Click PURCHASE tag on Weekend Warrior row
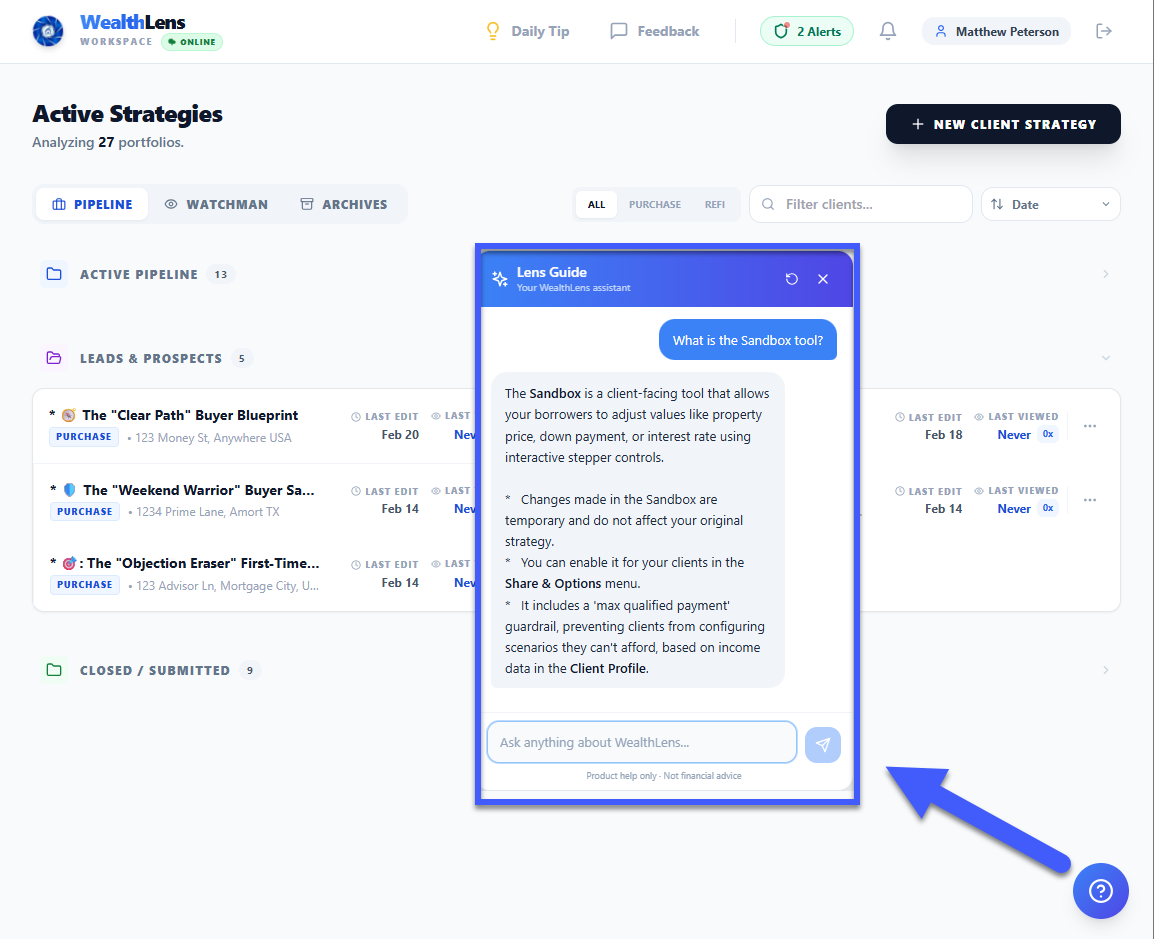This screenshot has height=939, width=1154. click(x=85, y=511)
